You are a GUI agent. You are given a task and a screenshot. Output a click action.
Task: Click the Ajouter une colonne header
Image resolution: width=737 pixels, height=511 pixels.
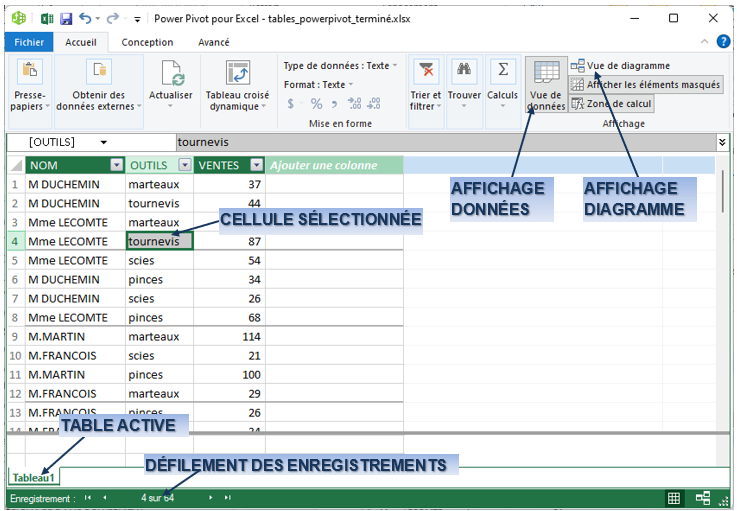click(334, 165)
